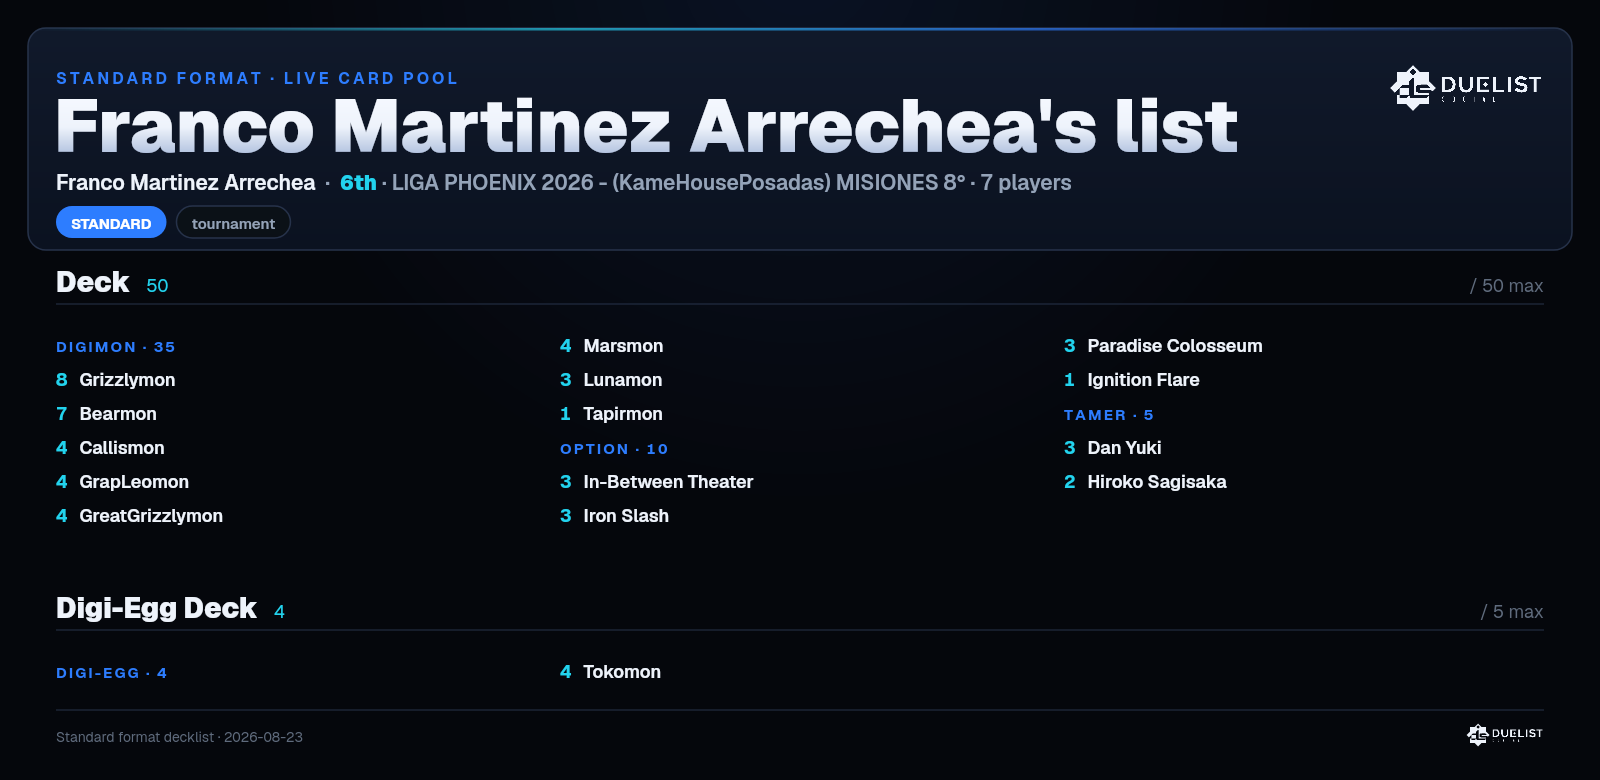1600x780 pixels.
Task: Open Paradise Colosseum card entry
Action: coord(1163,346)
